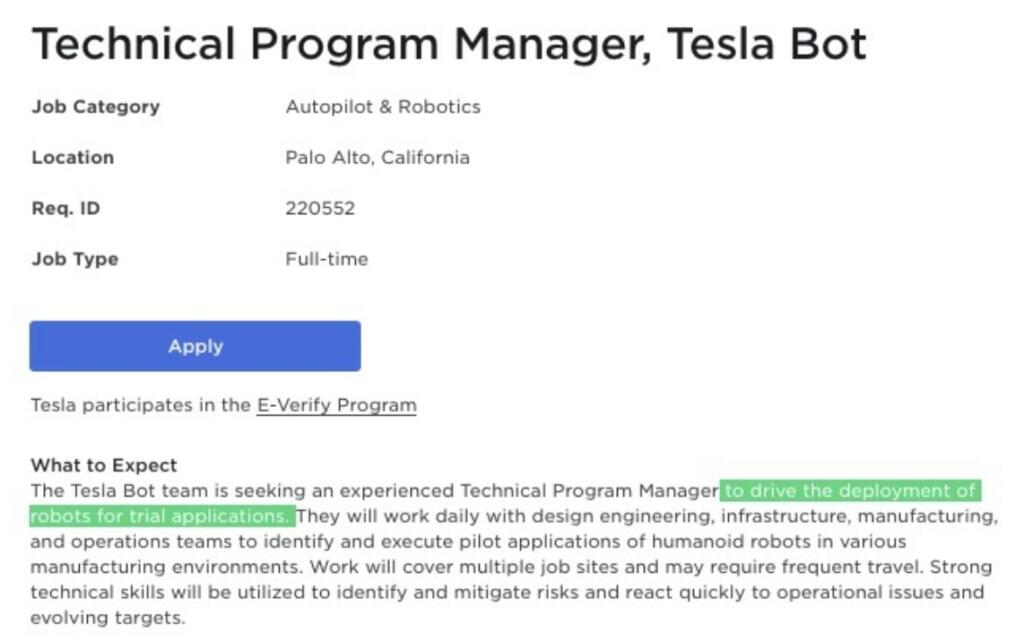Select the Palo Alto, California location text
This screenshot has width=1024, height=640.
coord(377,157)
